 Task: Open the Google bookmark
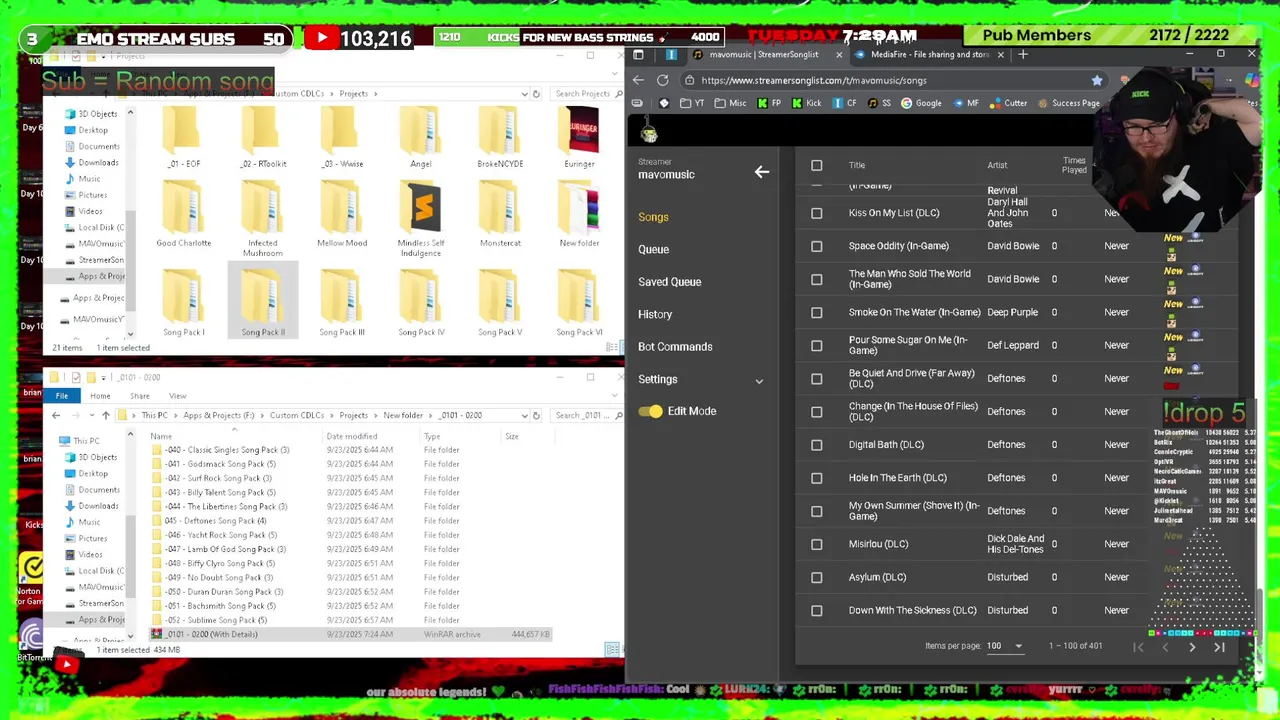(921, 103)
